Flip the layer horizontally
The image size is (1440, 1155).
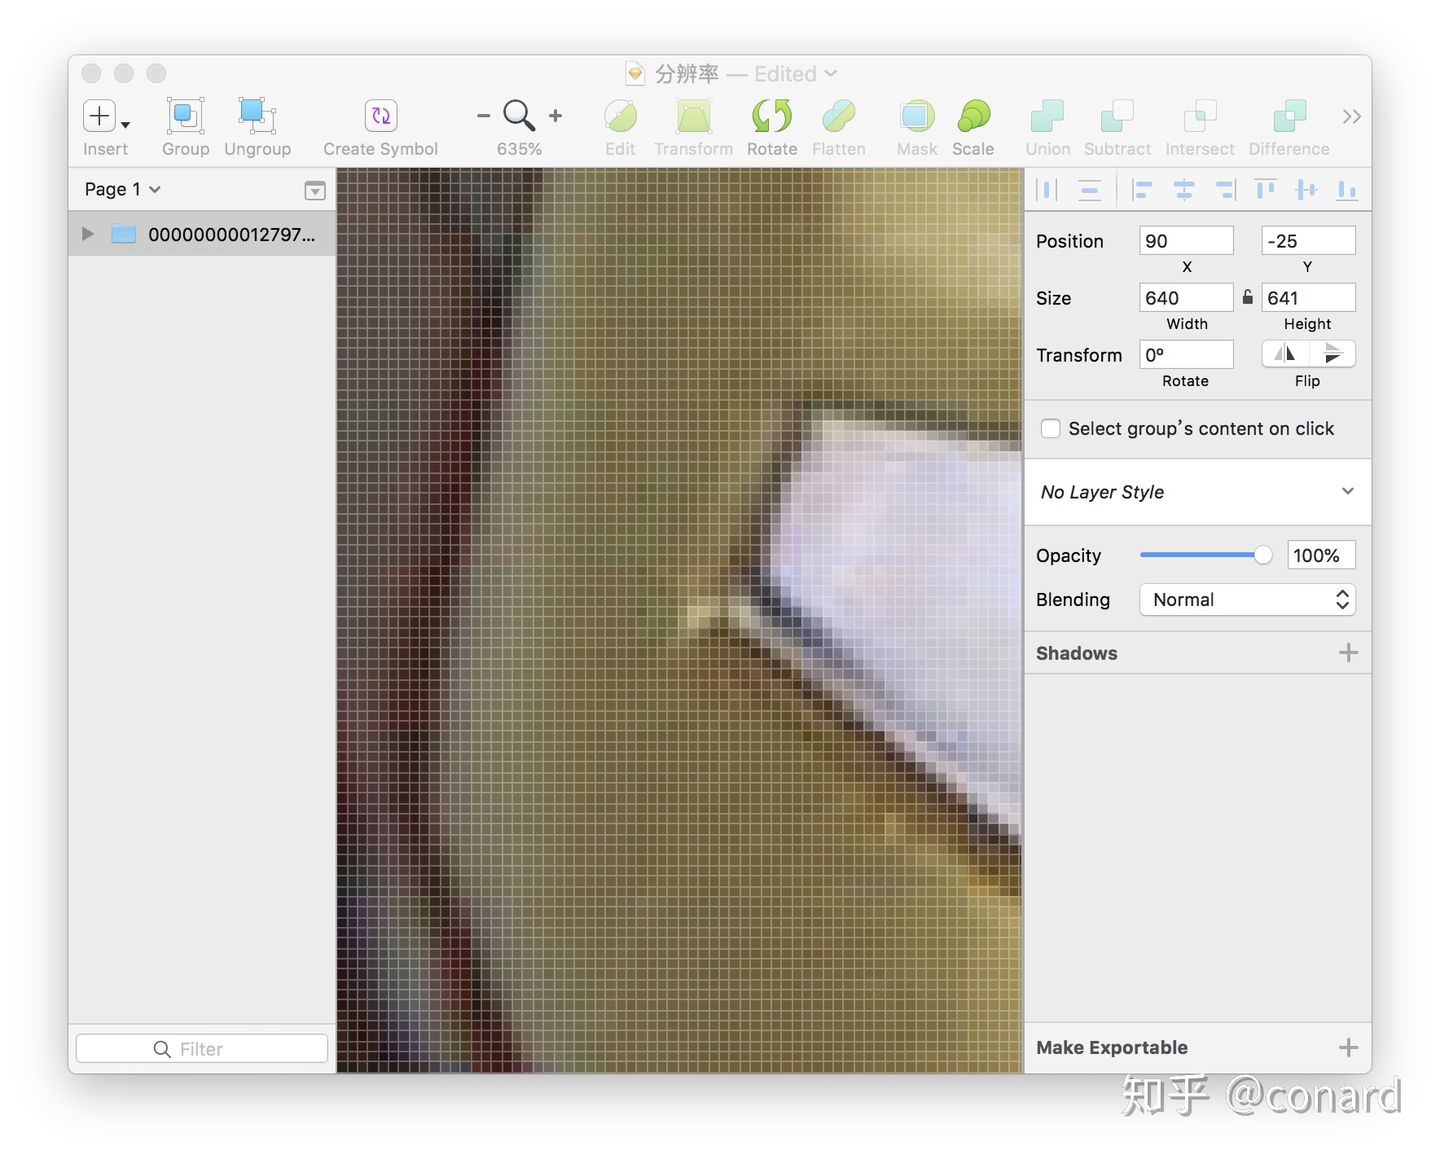1285,354
